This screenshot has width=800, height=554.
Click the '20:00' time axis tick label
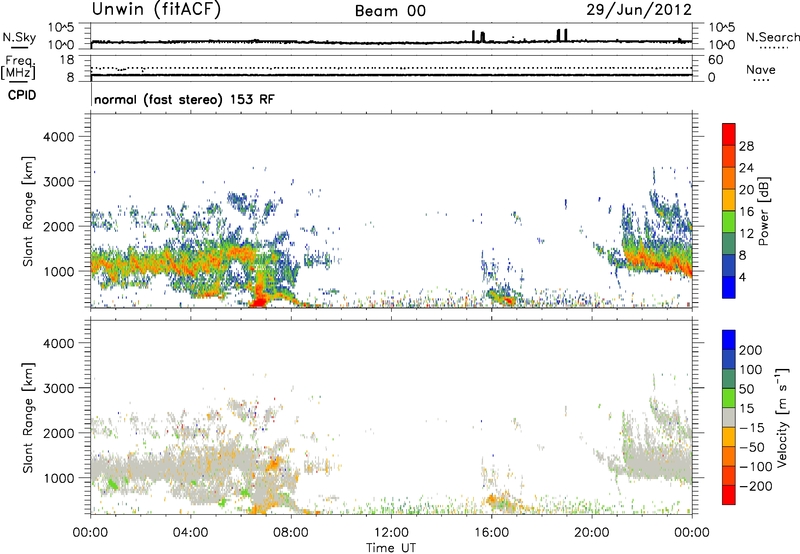(x=591, y=533)
